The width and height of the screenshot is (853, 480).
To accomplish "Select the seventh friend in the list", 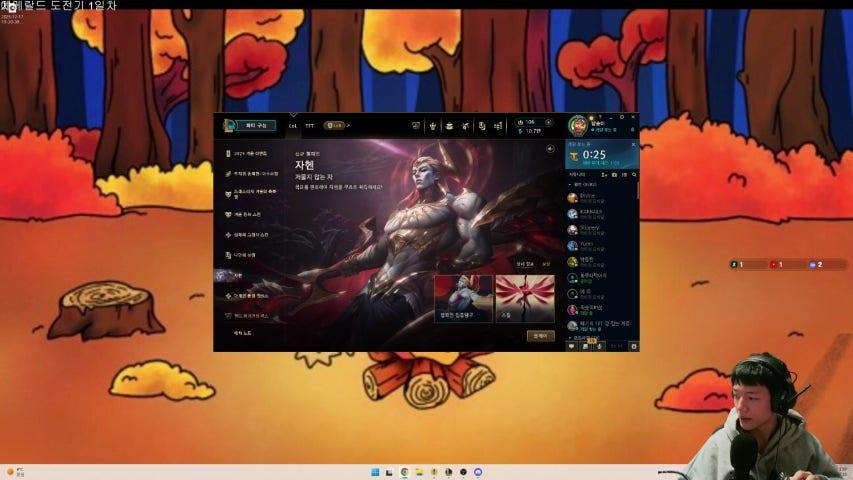I will 601,294.
